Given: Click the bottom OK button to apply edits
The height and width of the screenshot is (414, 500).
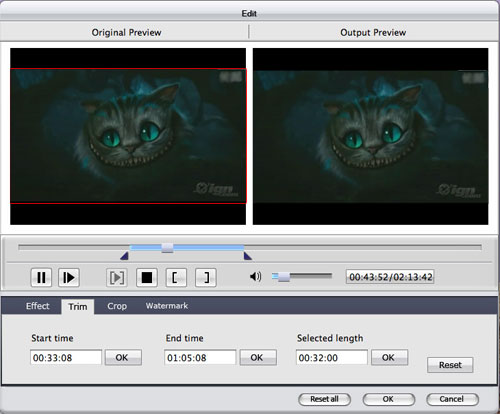Looking at the screenshot, I should (388, 399).
